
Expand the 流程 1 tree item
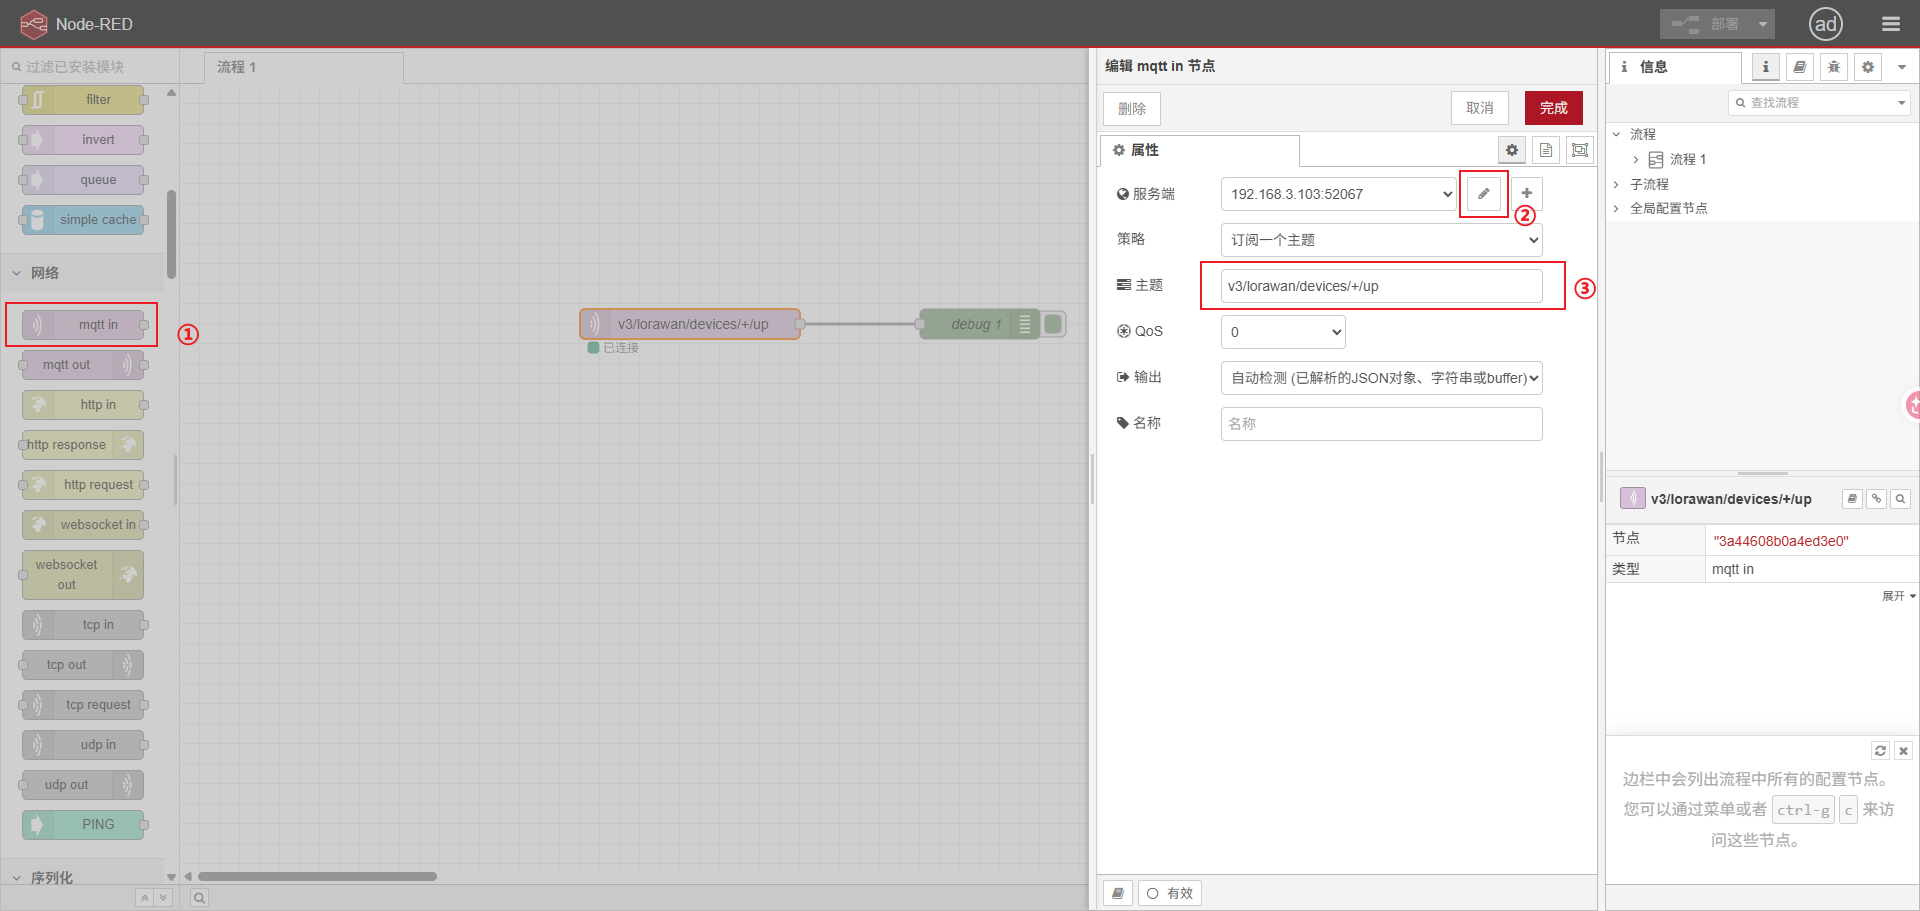[1636, 160]
